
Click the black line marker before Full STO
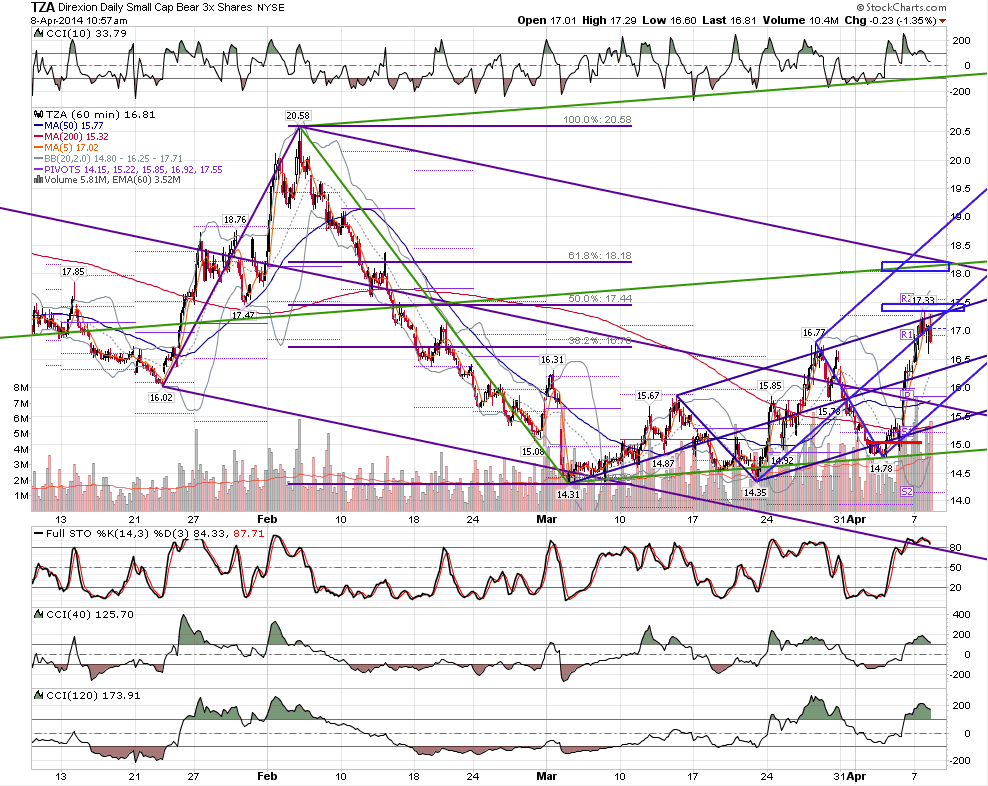pyautogui.click(x=38, y=534)
